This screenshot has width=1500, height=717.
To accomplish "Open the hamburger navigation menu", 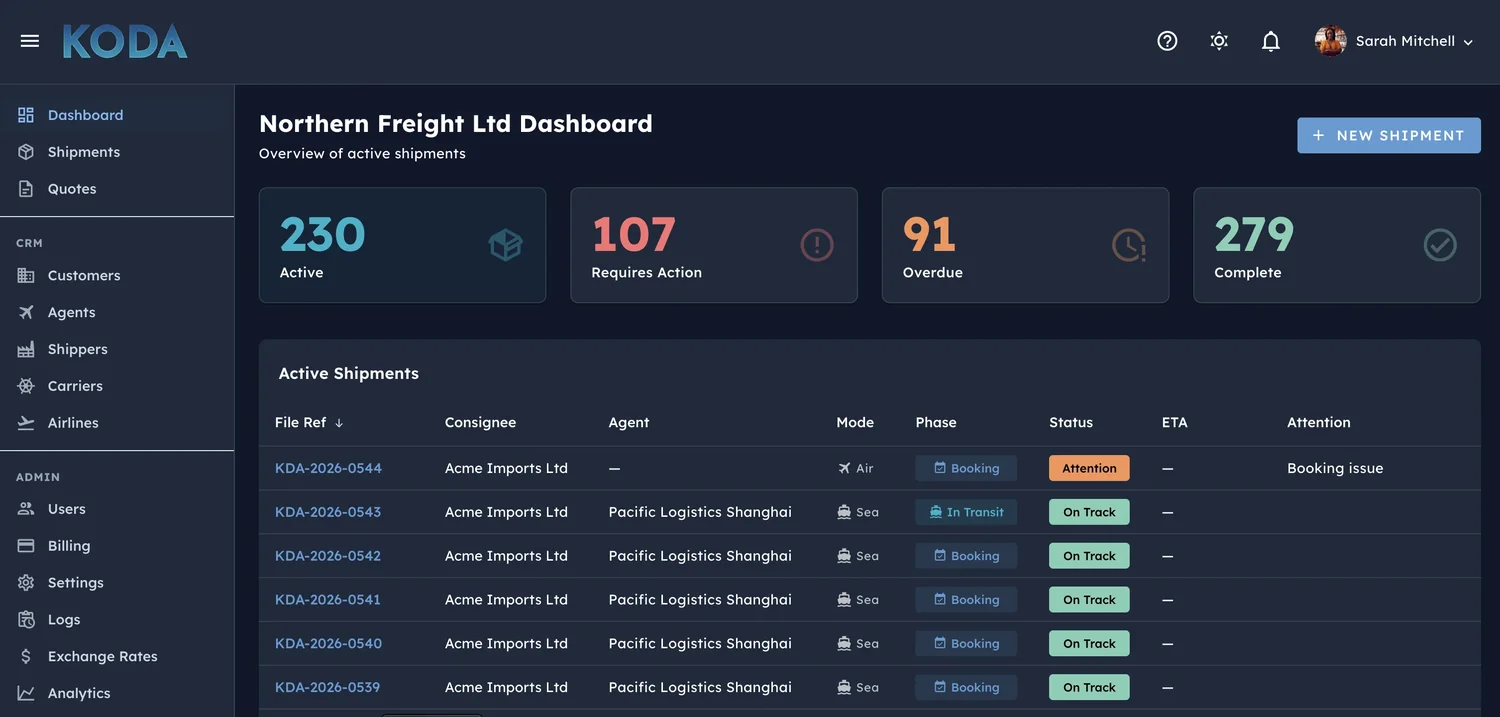I will point(30,41).
